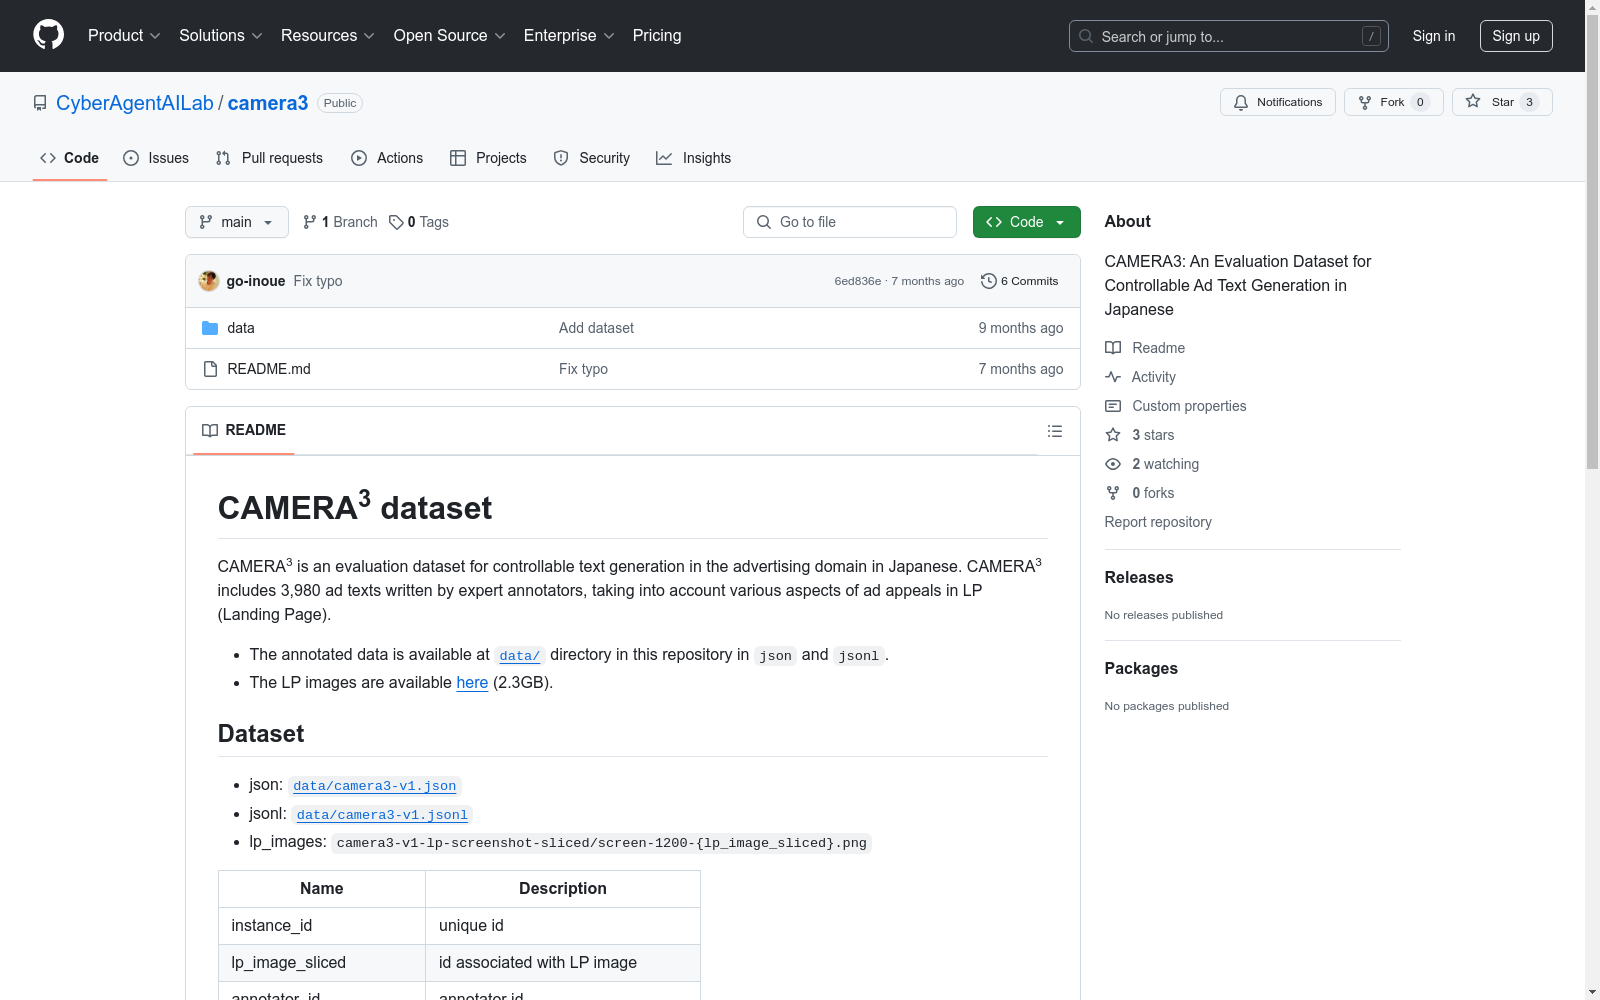Viewport: 1600px width, 1000px height.
Task: View the 0 forks link in sidebar
Action: pyautogui.click(x=1140, y=493)
